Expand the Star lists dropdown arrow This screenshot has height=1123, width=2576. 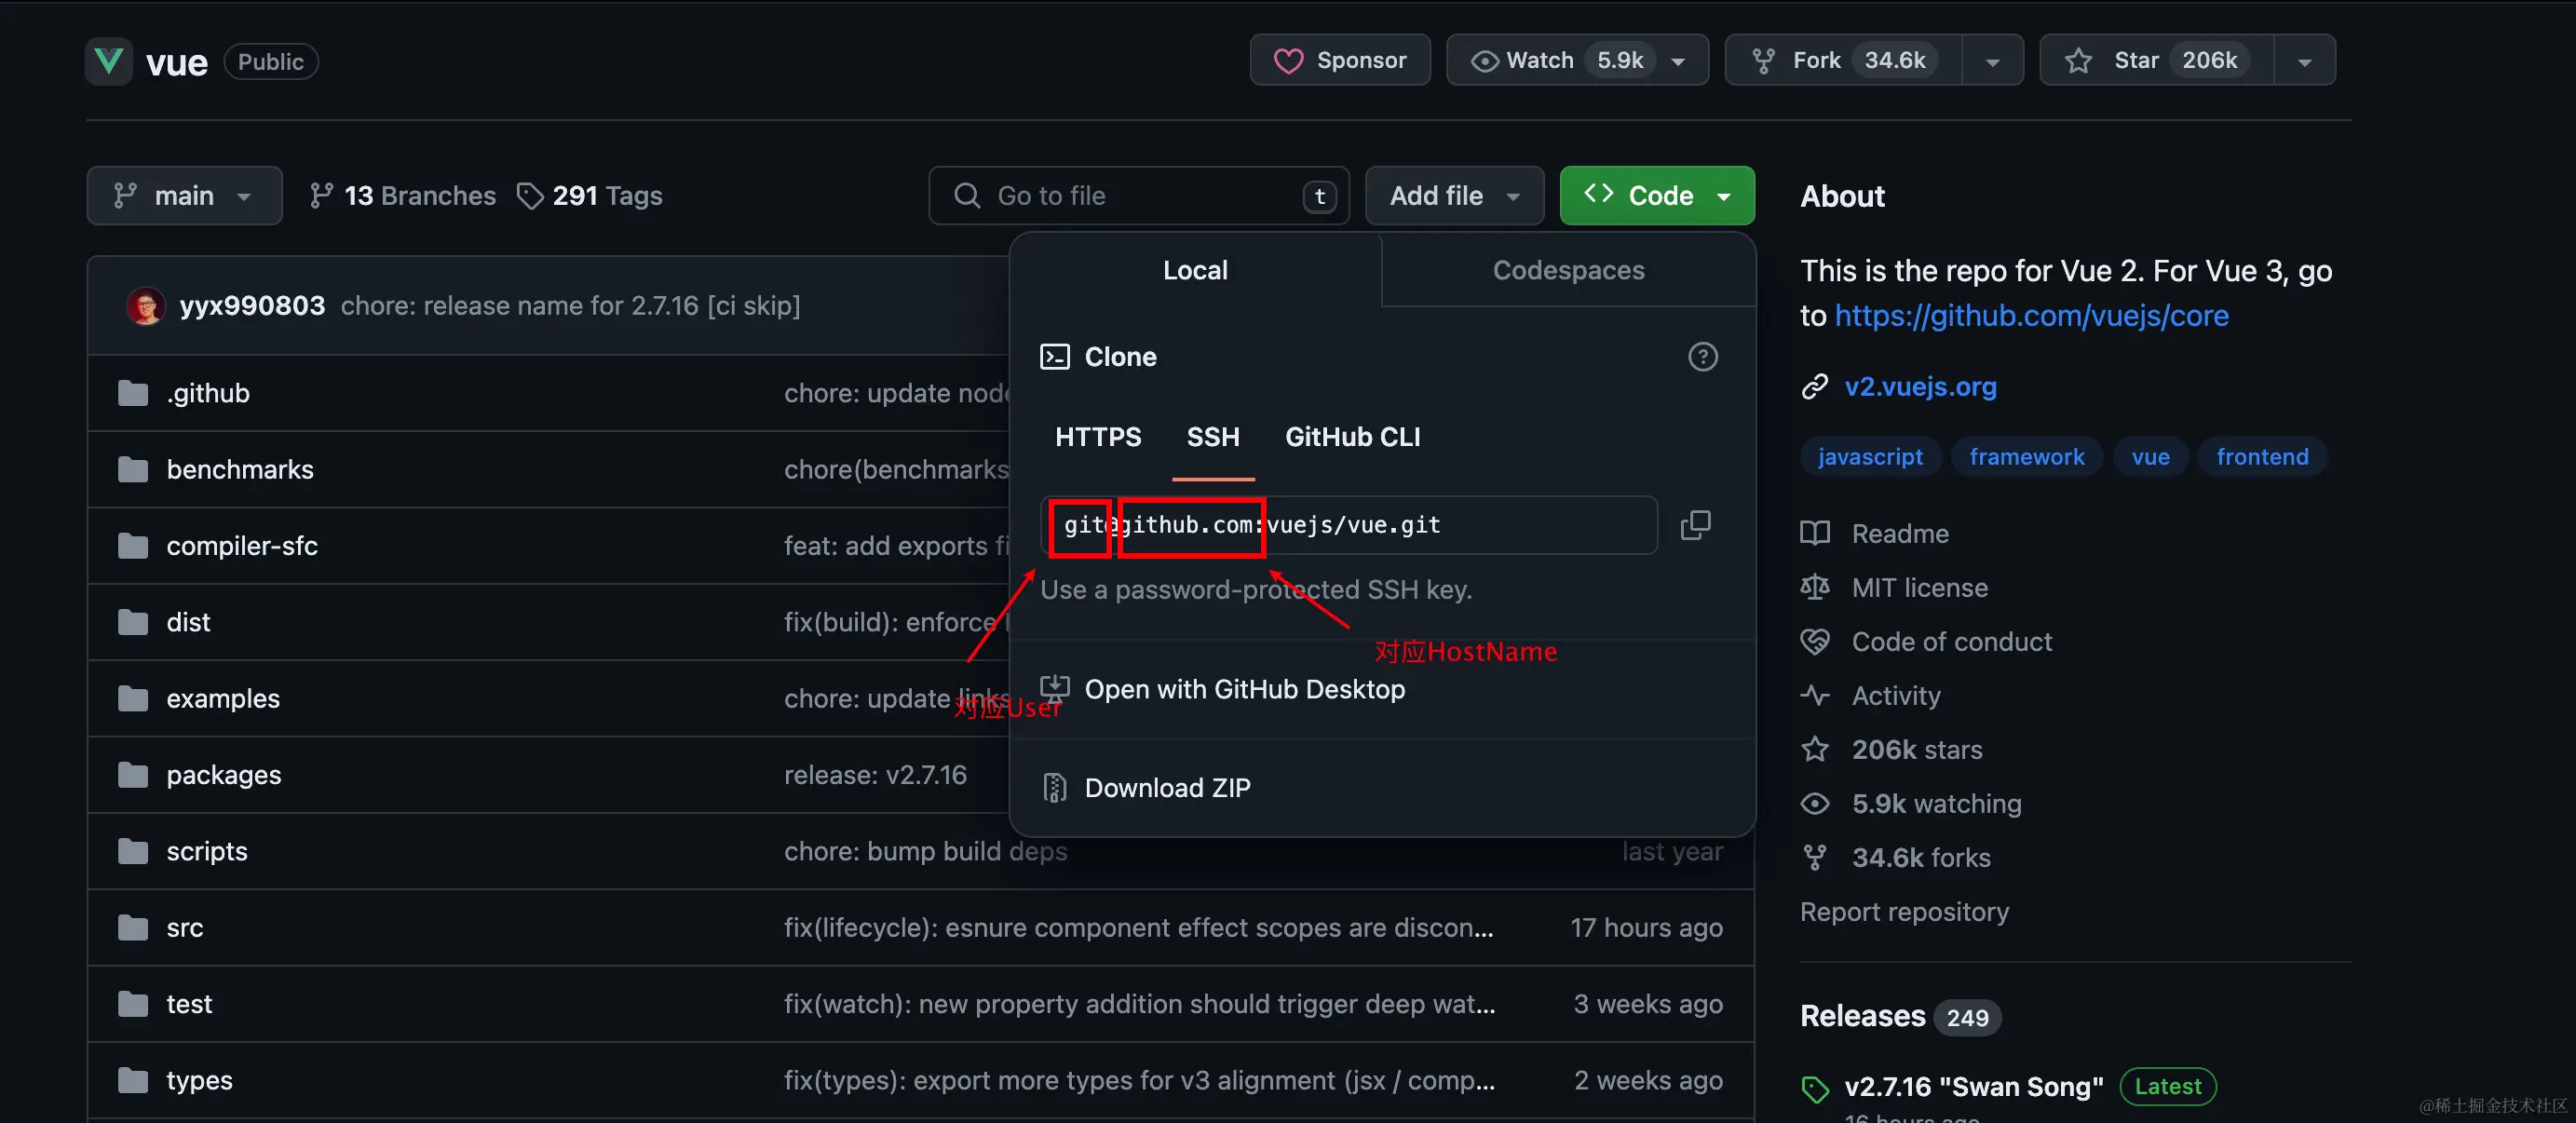pos(2304,61)
